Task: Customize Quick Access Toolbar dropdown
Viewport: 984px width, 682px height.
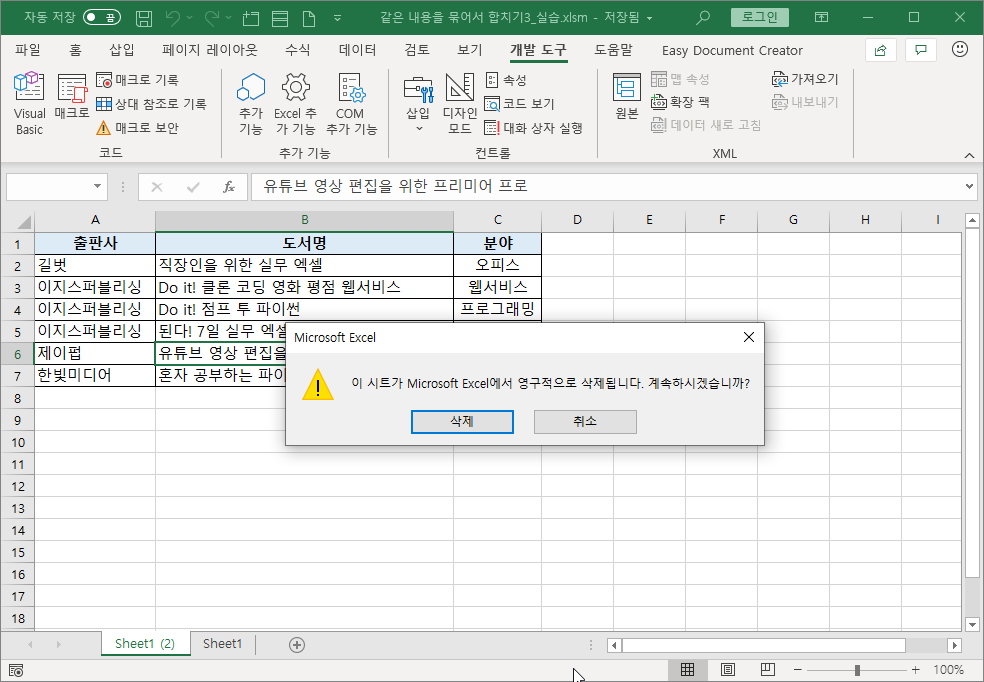Action: 338,18
